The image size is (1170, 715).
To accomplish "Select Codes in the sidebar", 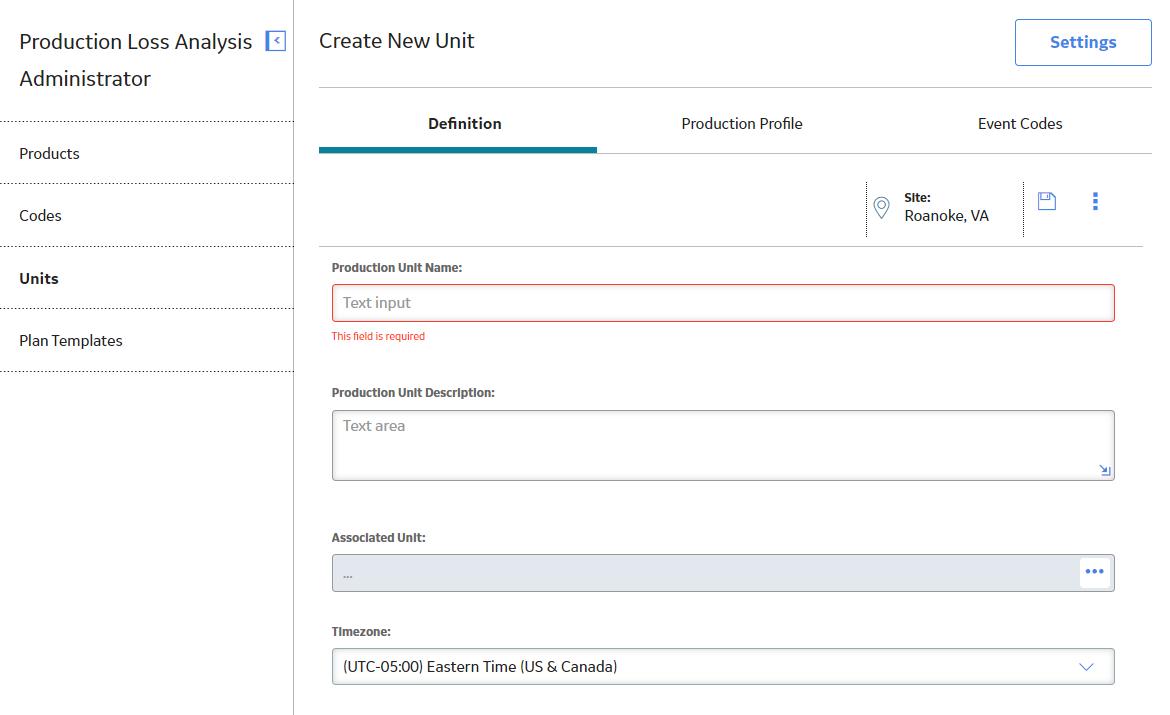I will [x=147, y=215].
